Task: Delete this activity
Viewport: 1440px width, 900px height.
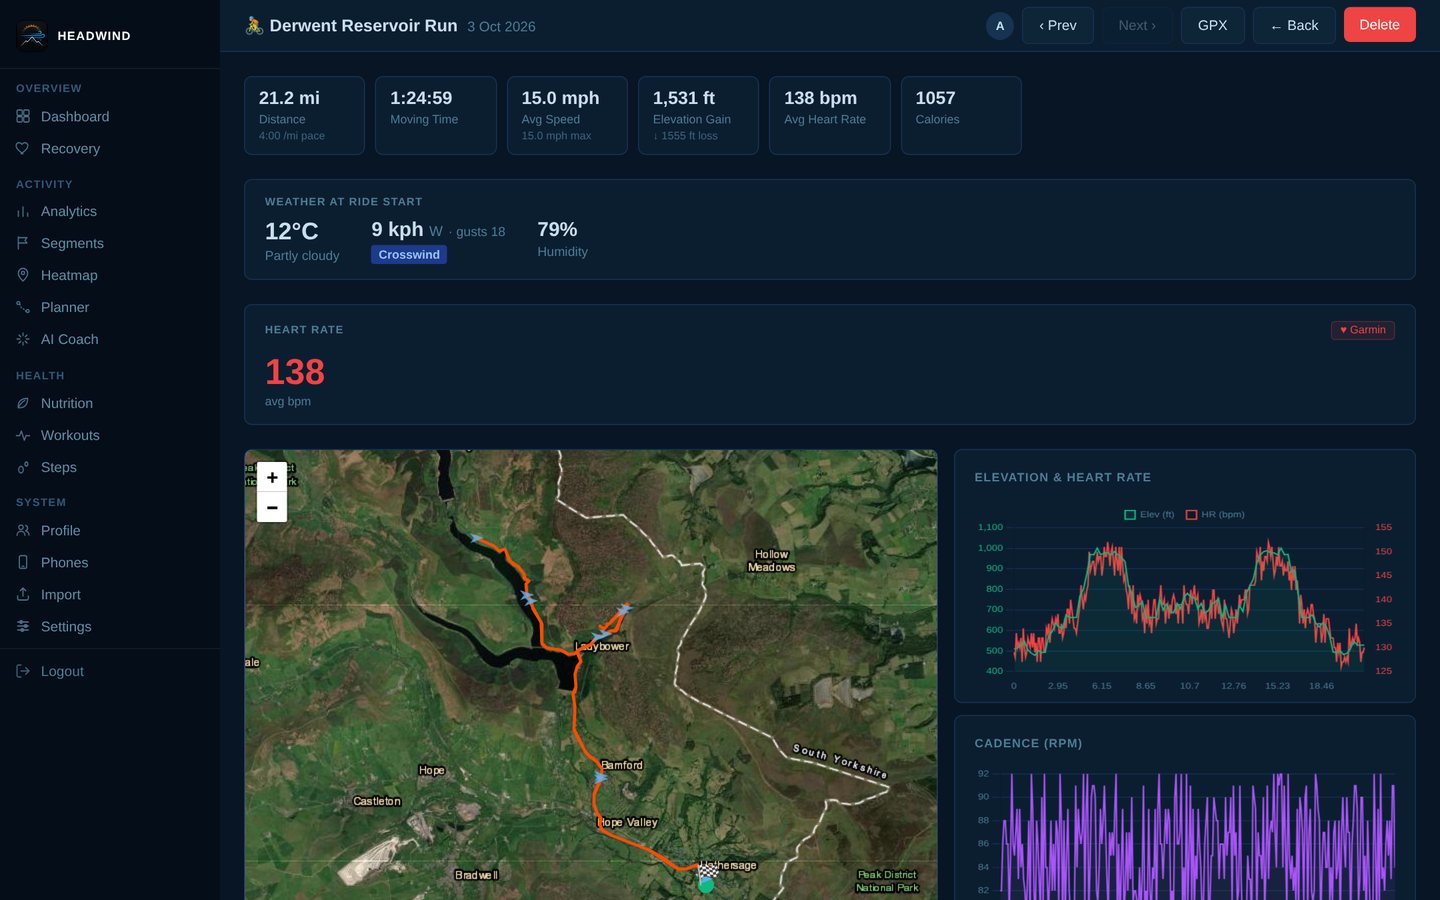Action: [1379, 25]
